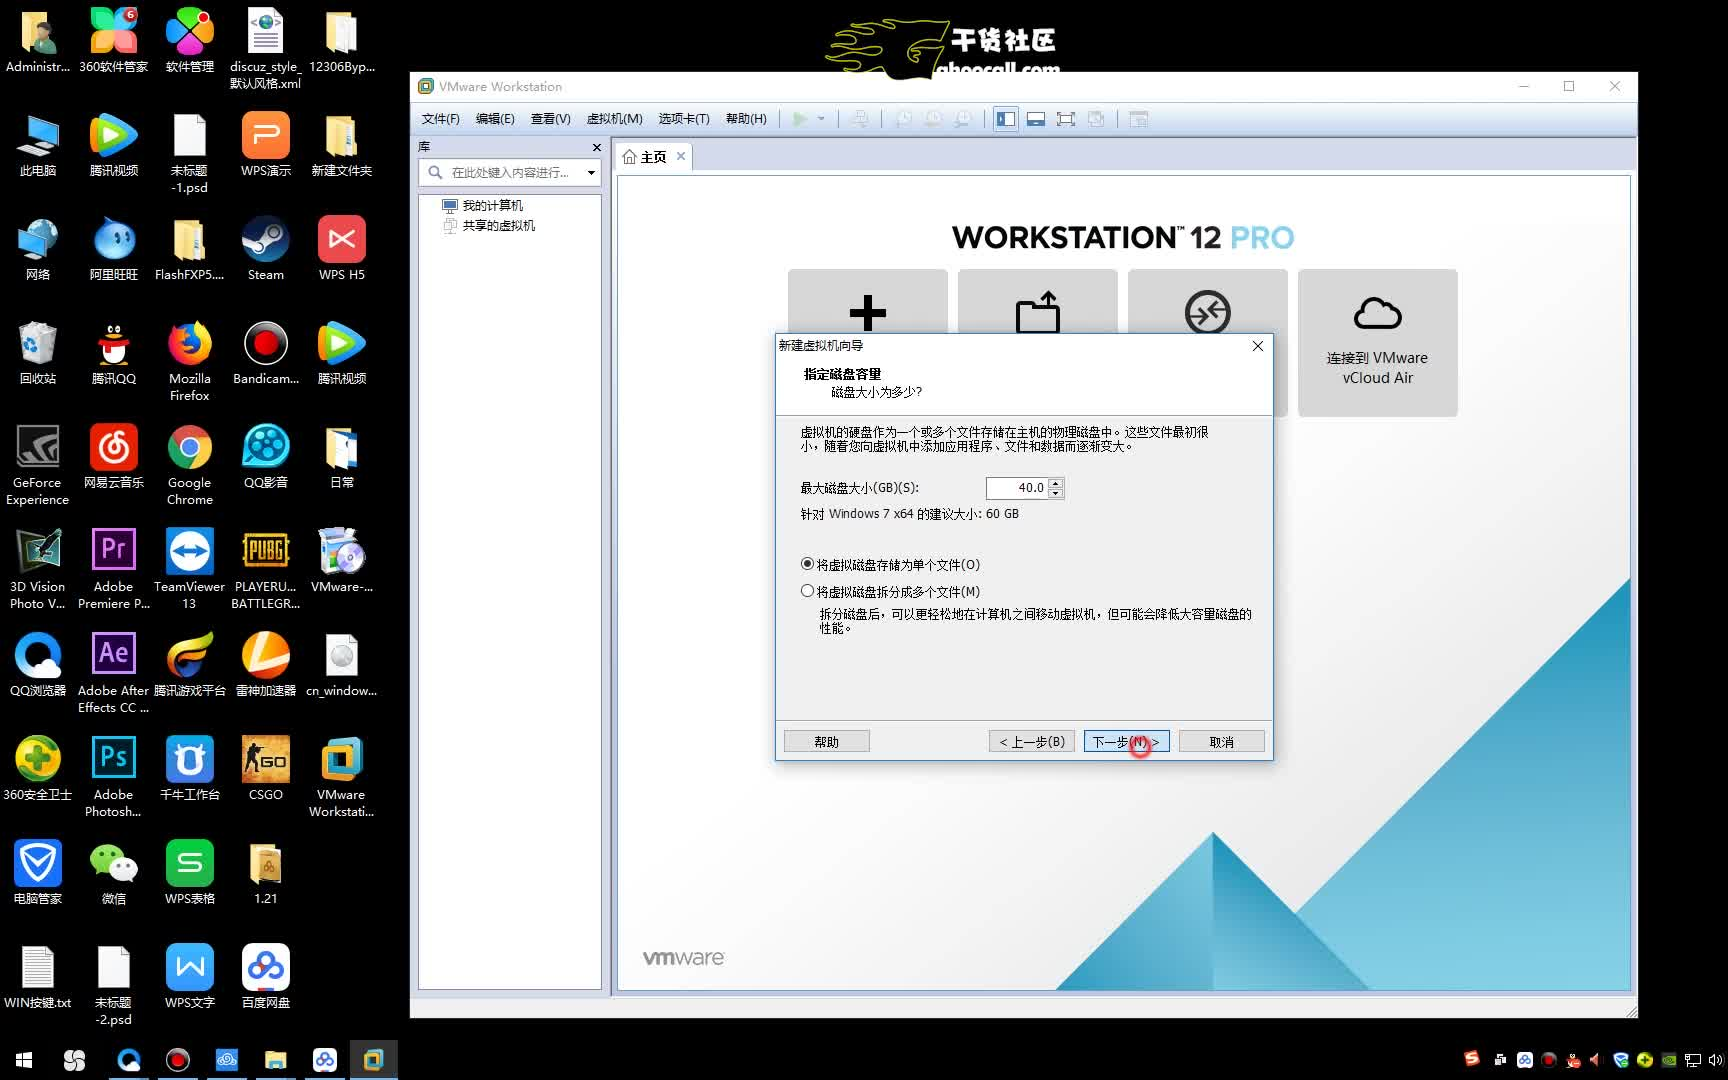
Task: Close the 库 library panel
Action: (x=597, y=147)
